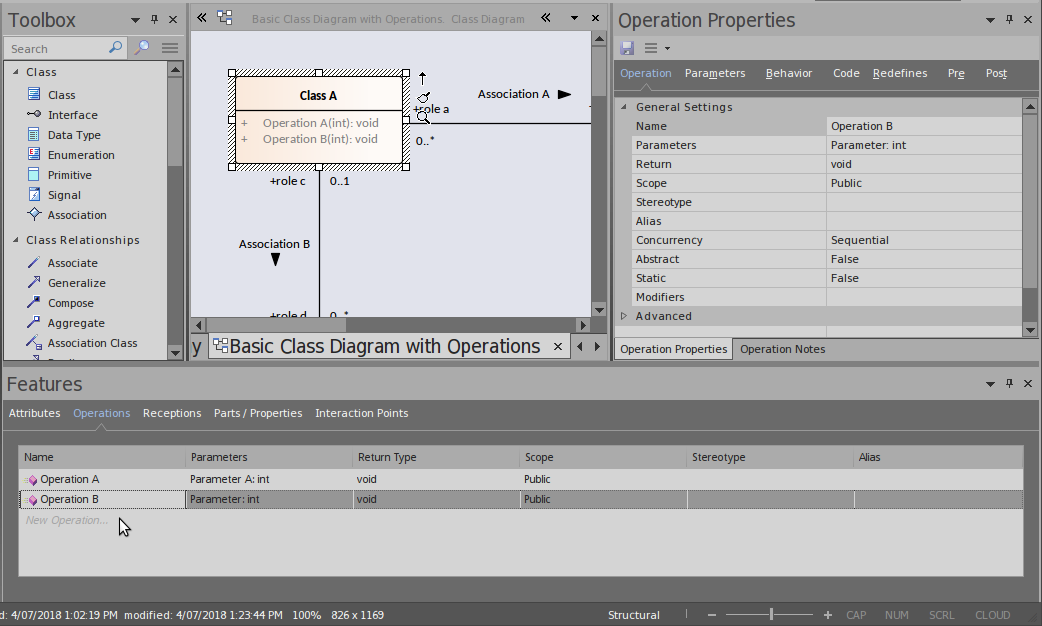Save operation properties with floppy icon
The height and width of the screenshot is (626, 1042).
point(627,48)
